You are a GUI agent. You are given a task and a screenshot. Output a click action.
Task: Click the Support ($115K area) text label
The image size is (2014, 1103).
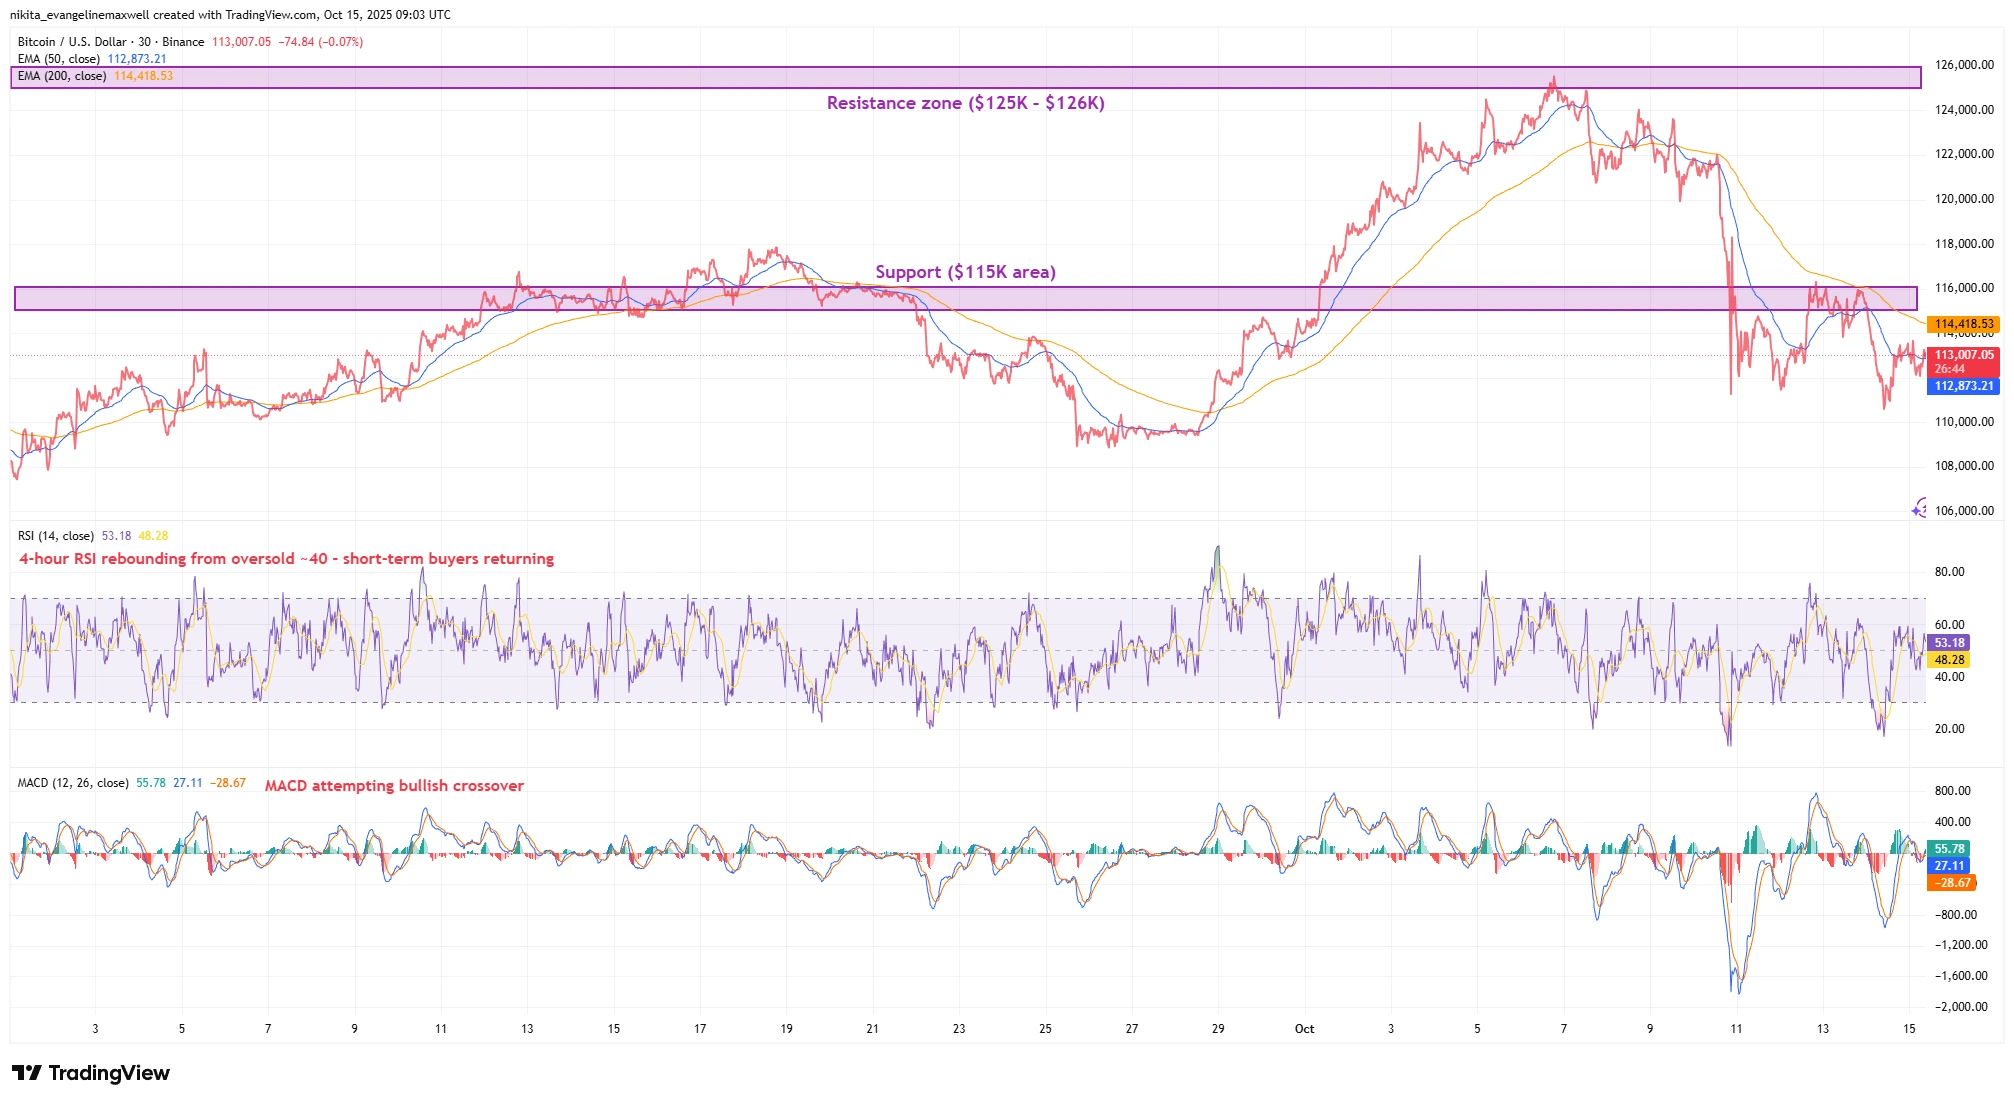(965, 272)
